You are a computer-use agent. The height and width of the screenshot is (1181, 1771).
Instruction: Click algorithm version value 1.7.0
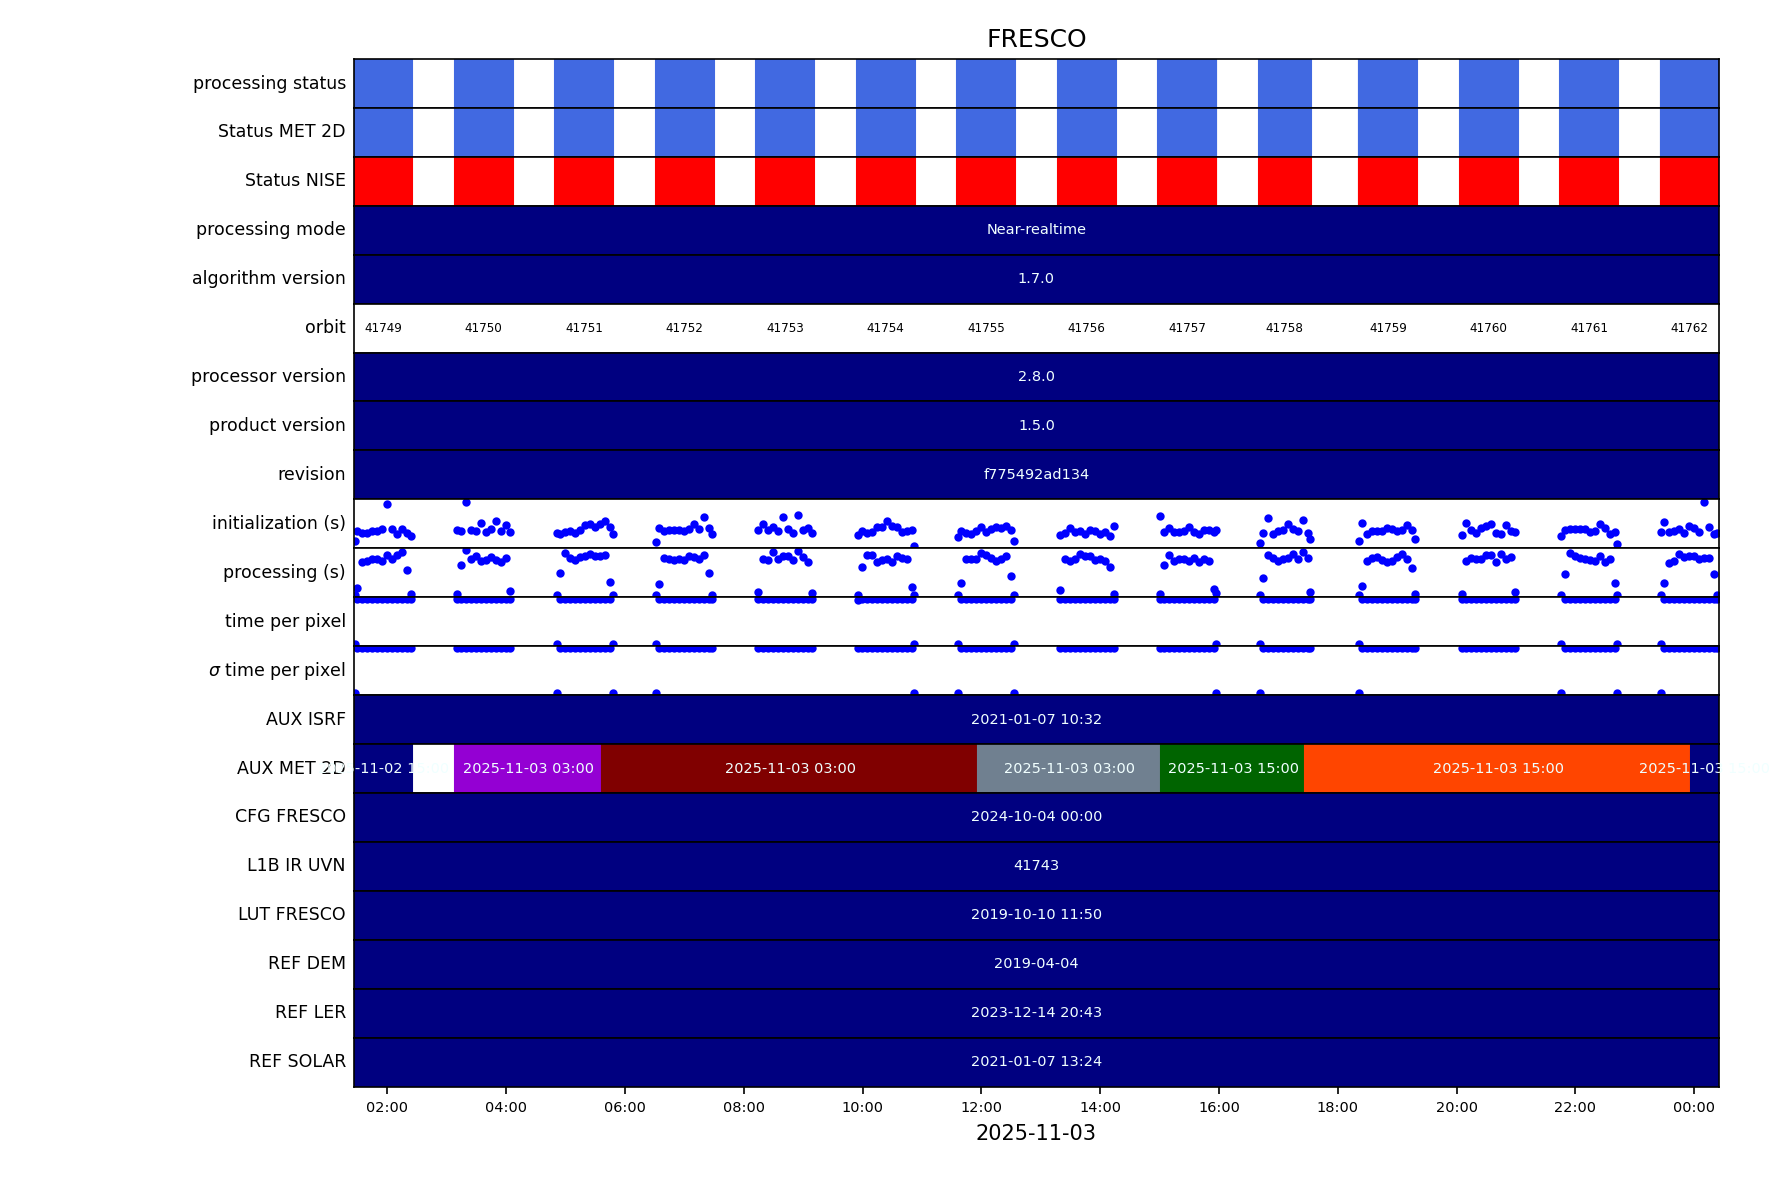tap(1036, 279)
